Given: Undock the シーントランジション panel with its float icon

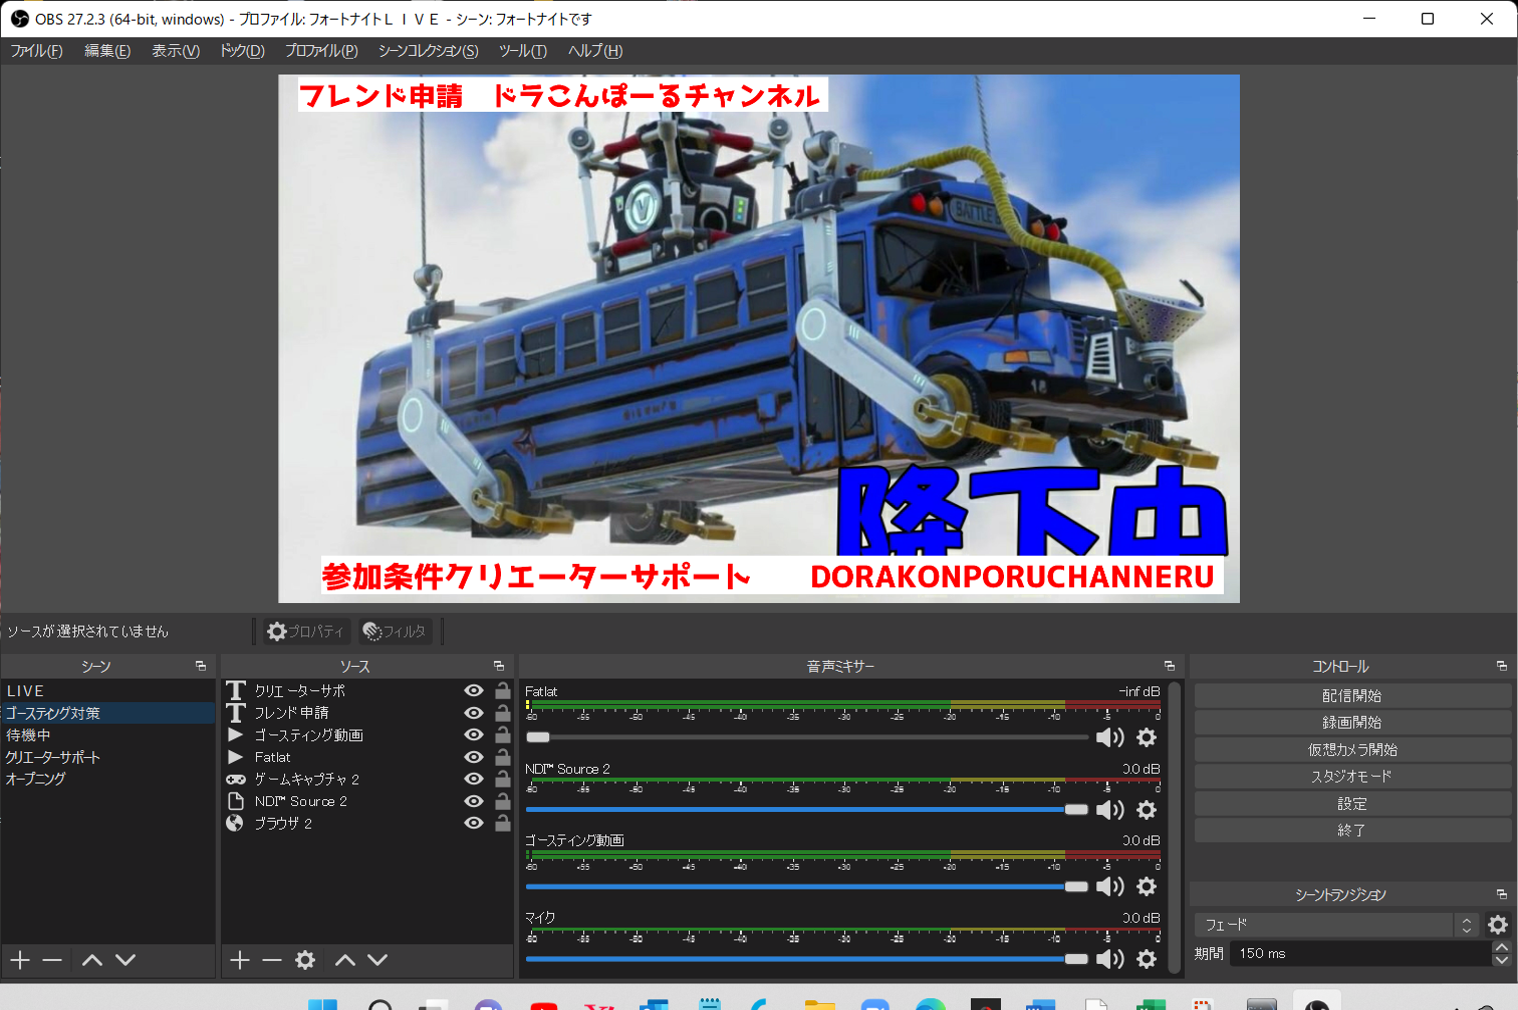Looking at the screenshot, I should 1501,894.
